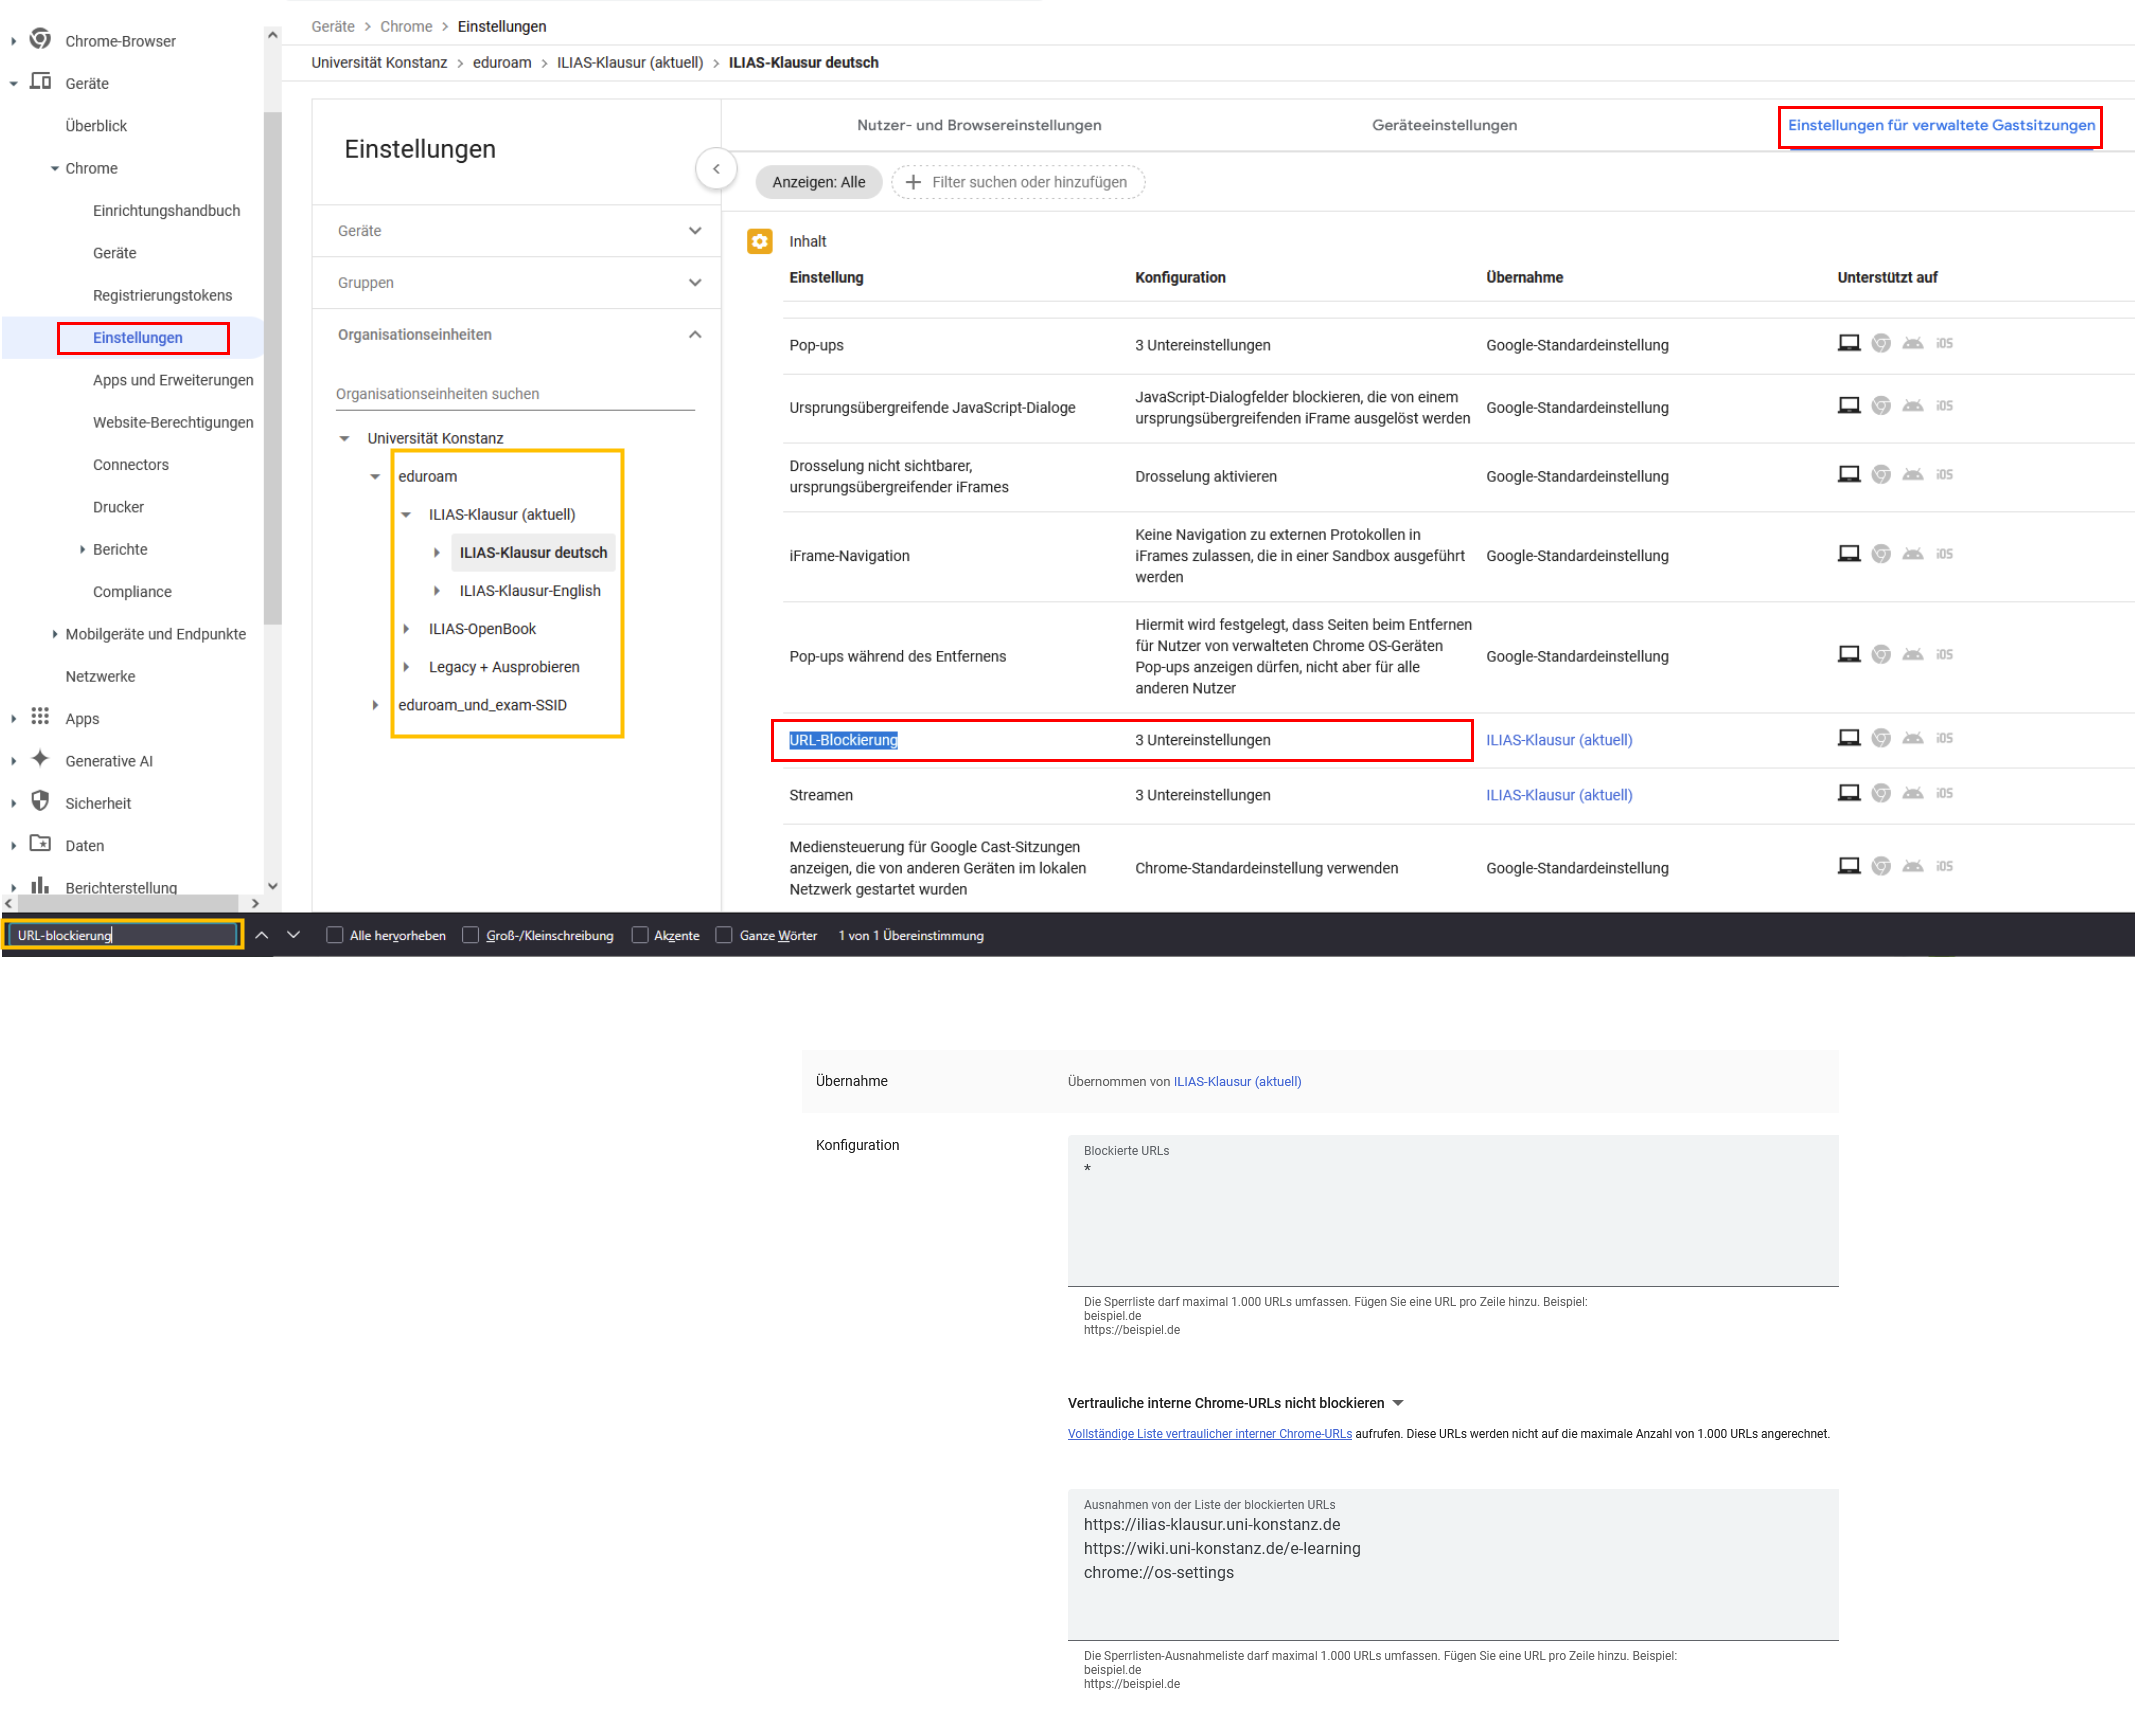The image size is (2136, 1719).
Task: Click the Chrome-Browser icon in sidebar
Action: (x=40, y=39)
